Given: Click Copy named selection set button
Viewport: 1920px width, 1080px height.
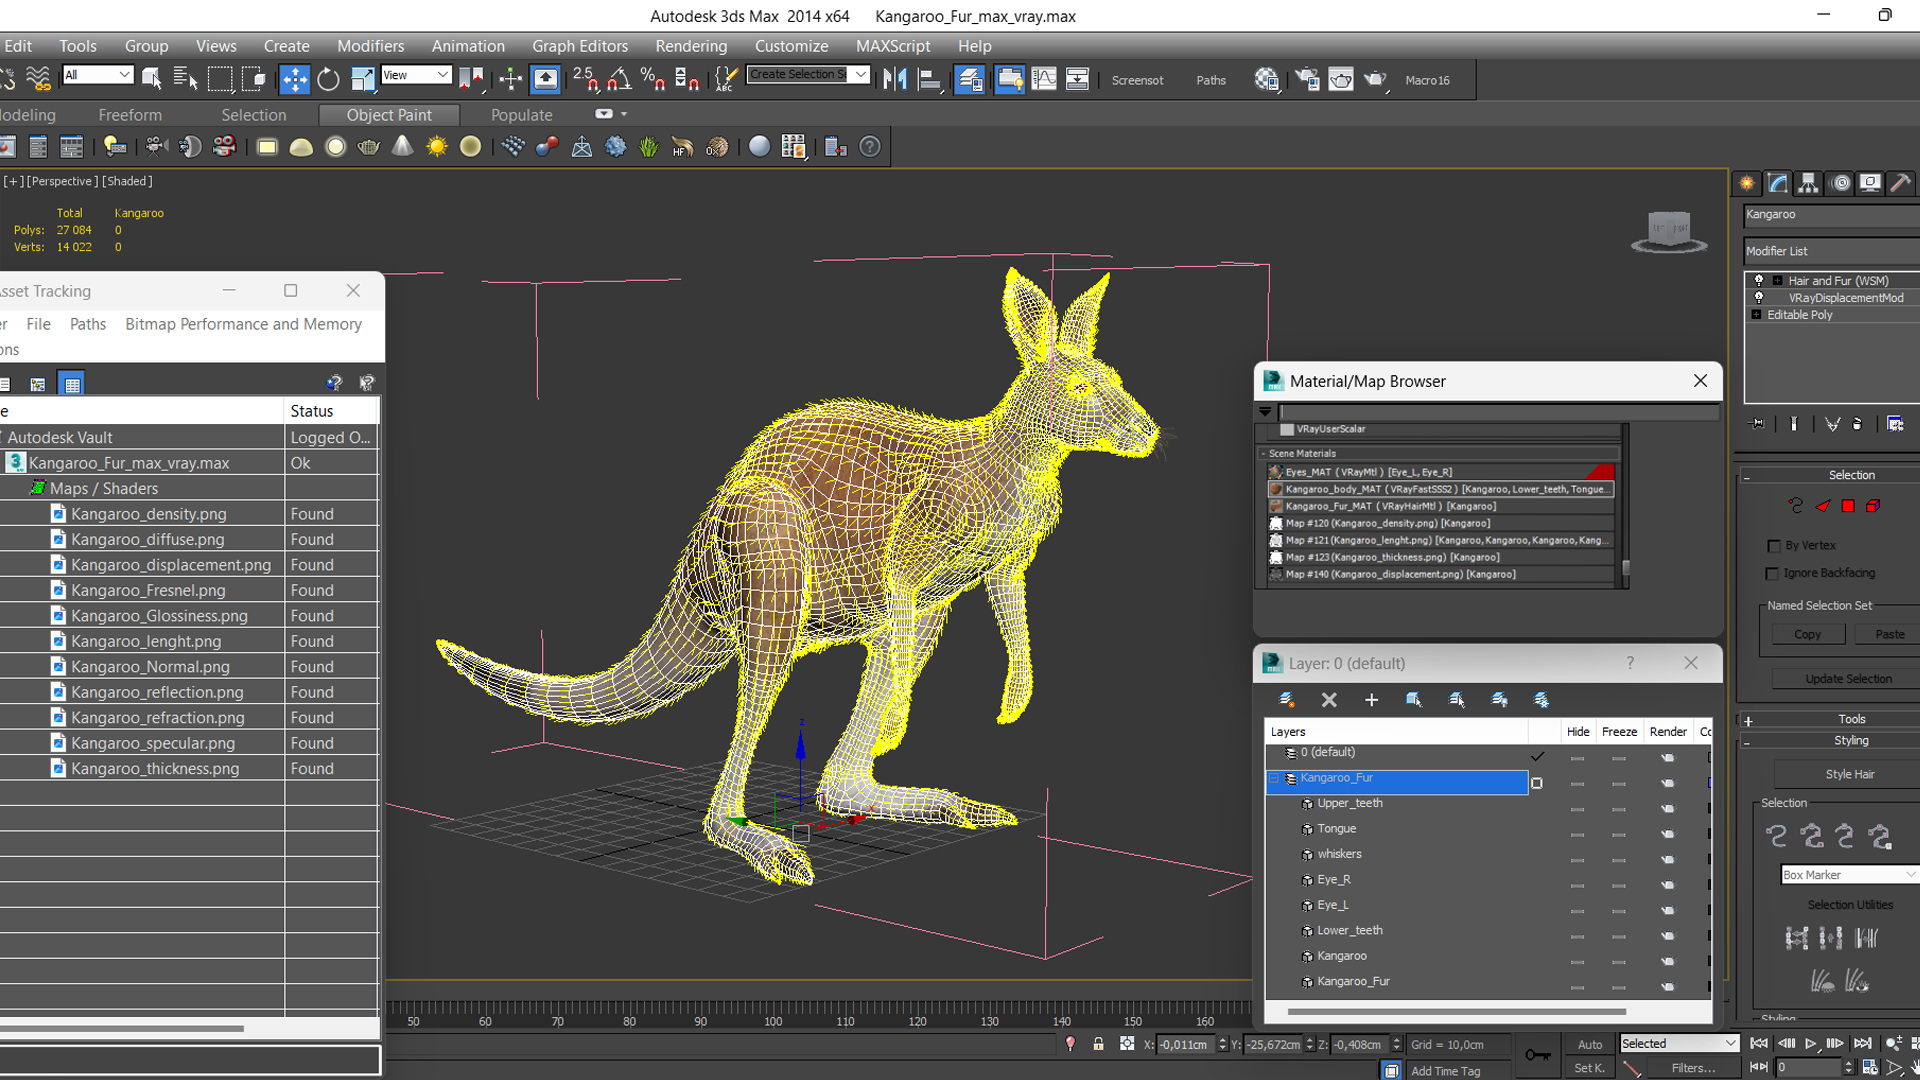Looking at the screenshot, I should (x=1807, y=635).
